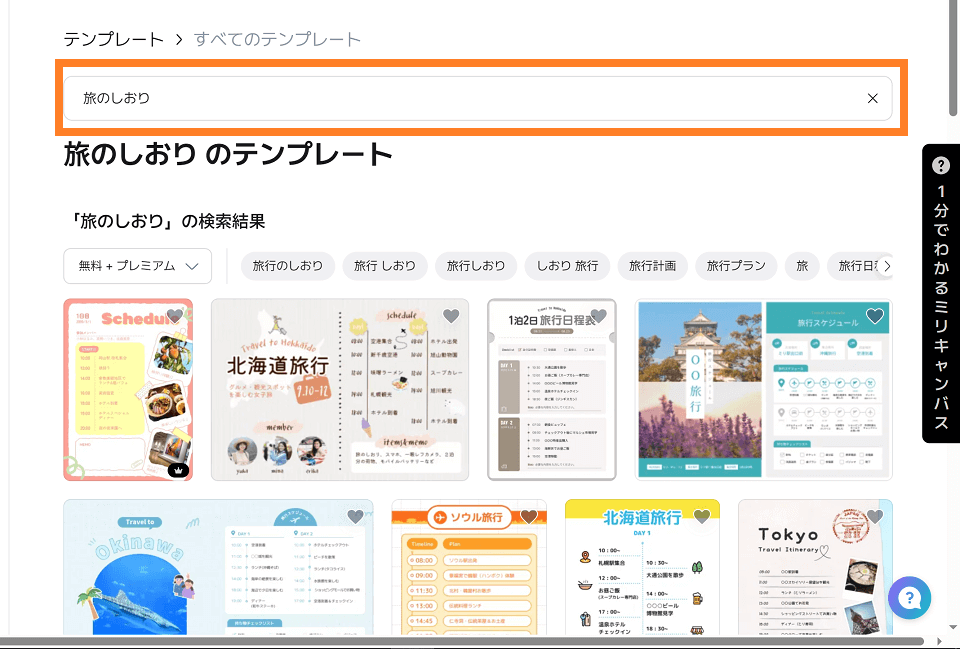Click the 旅のしおり search input field
This screenshot has height=649, width=960.
tap(460, 98)
